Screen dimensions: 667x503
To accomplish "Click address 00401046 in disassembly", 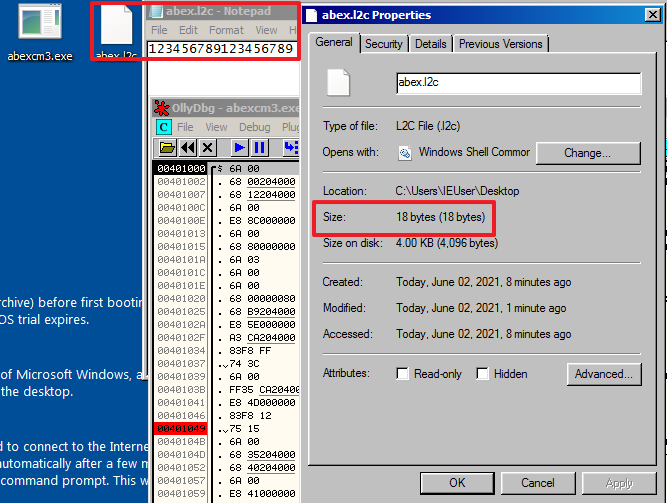I will pos(181,415).
